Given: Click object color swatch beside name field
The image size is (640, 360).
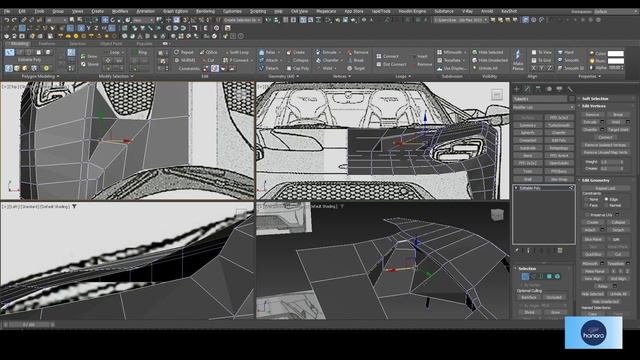Looking at the screenshot, I should pos(571,99).
